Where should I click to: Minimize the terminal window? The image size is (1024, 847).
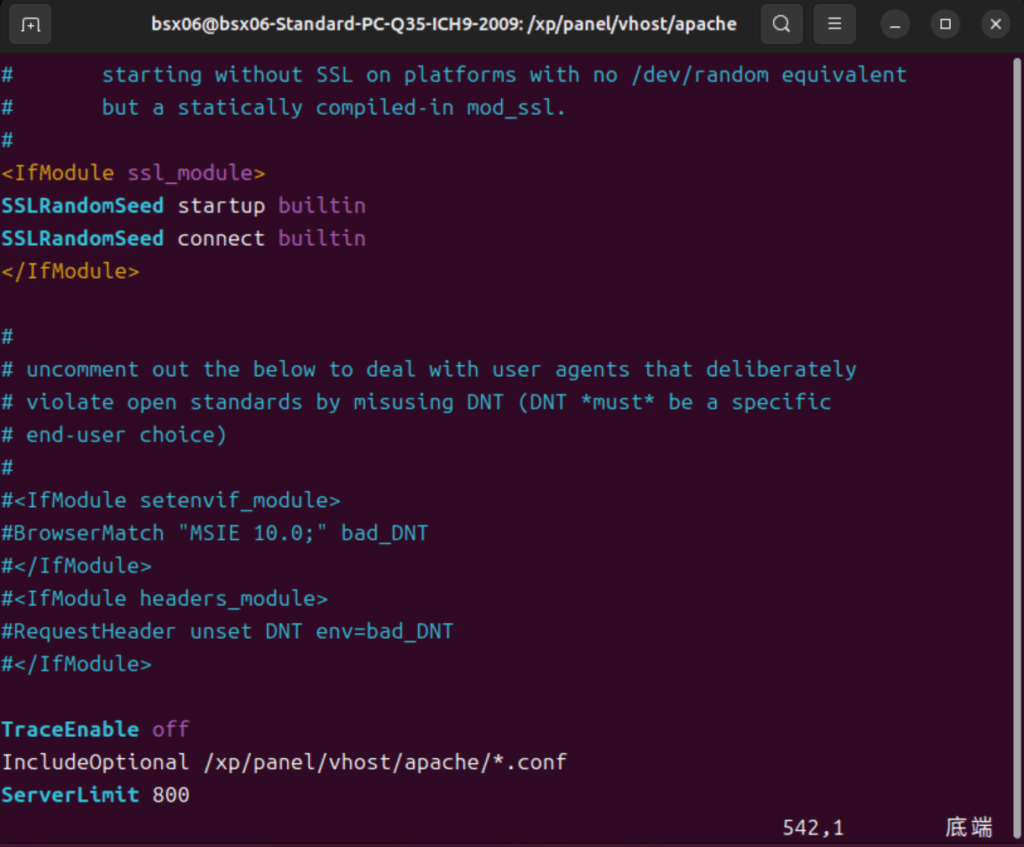(x=895, y=25)
